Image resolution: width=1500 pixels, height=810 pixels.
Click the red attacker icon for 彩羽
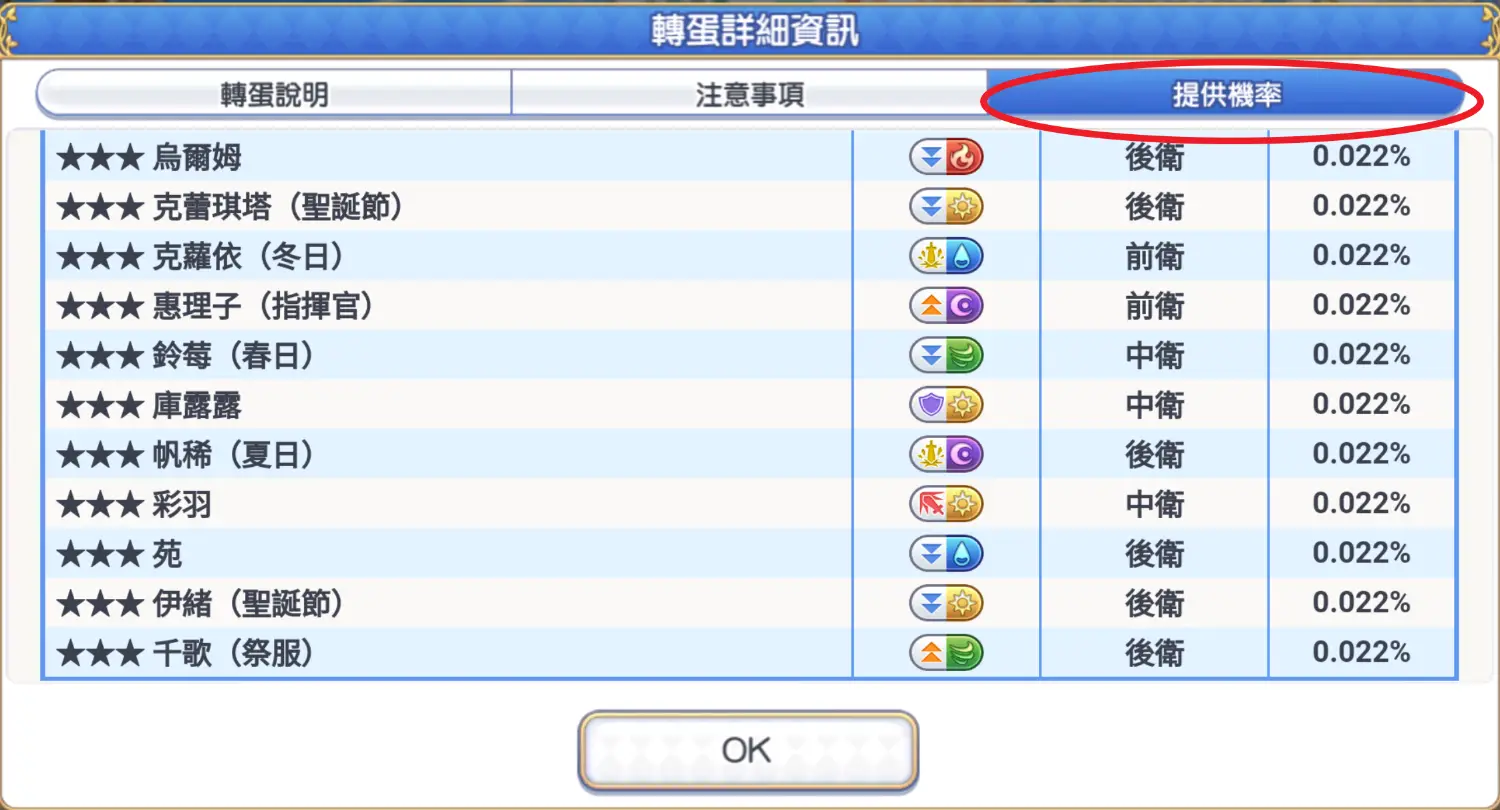[929, 504]
